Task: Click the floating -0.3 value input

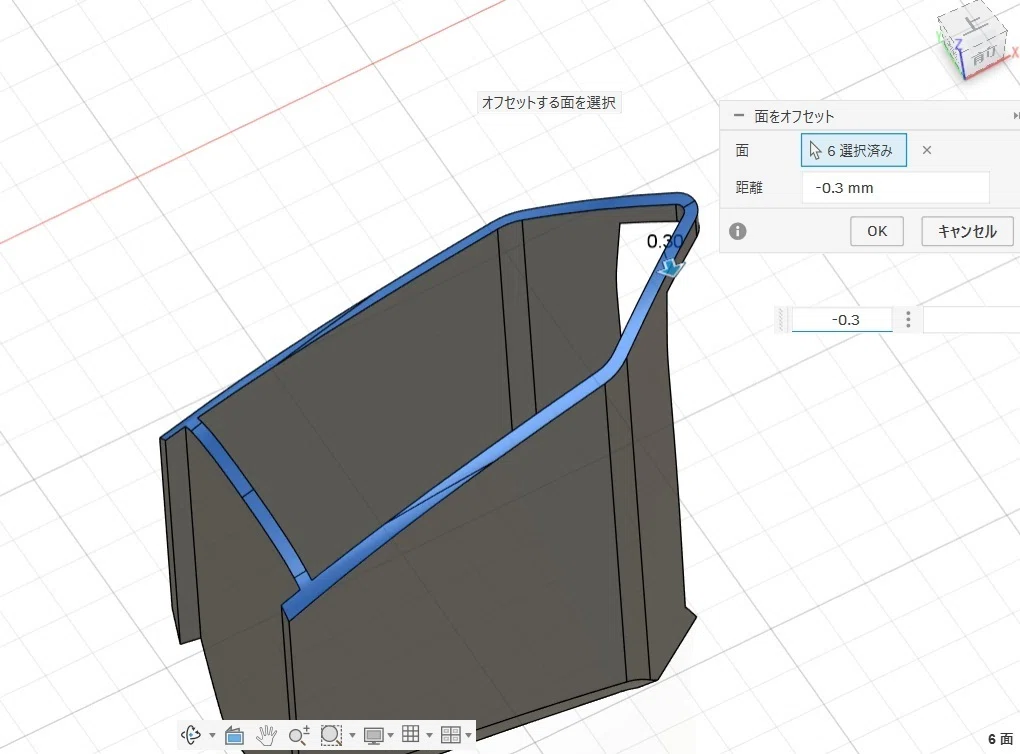Action: click(x=842, y=319)
